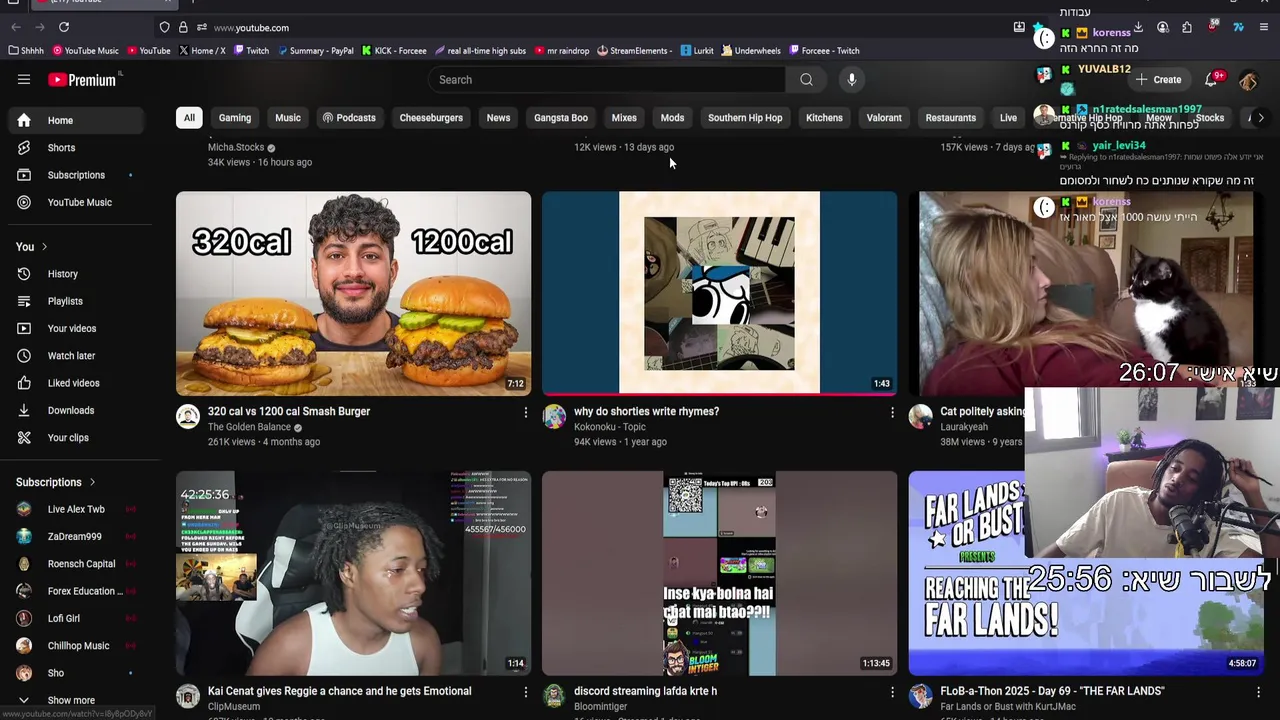Select the Cheeseburgers filter chip
1280x720 pixels.
(x=431, y=118)
